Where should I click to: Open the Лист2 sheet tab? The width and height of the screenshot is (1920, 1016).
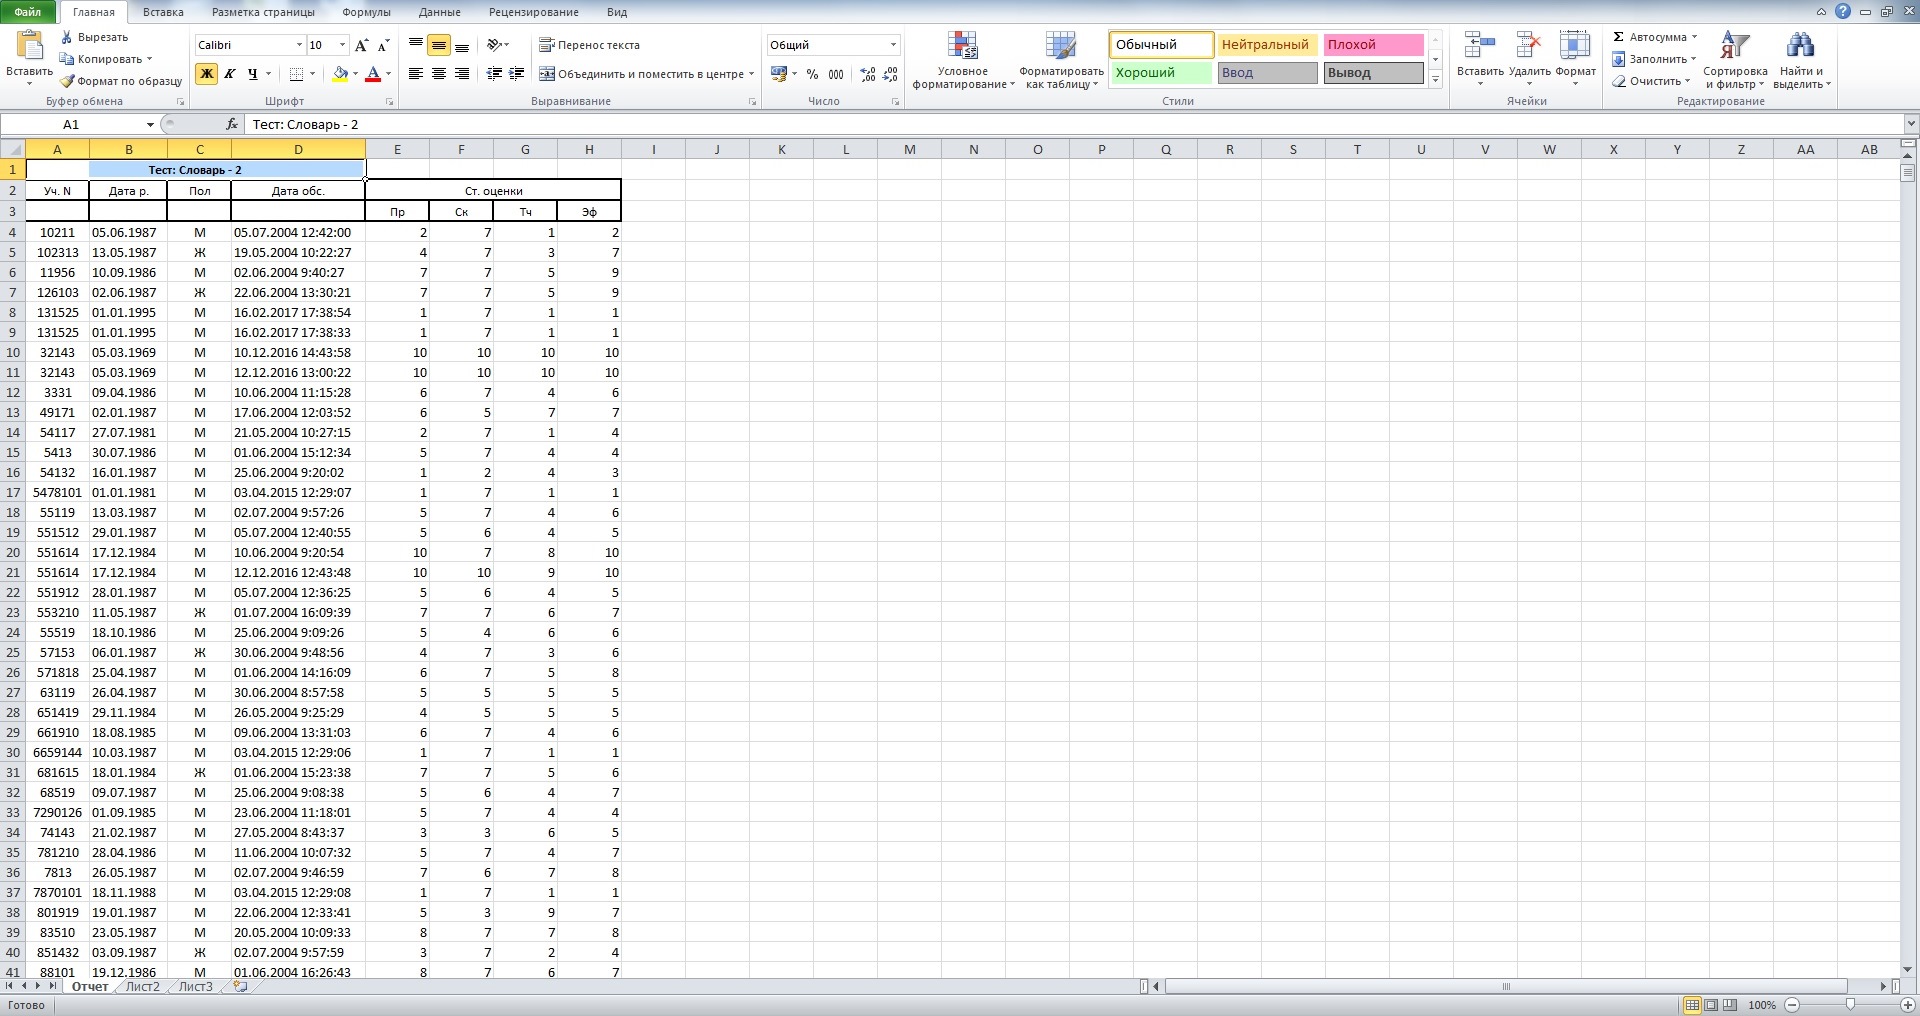[142, 987]
